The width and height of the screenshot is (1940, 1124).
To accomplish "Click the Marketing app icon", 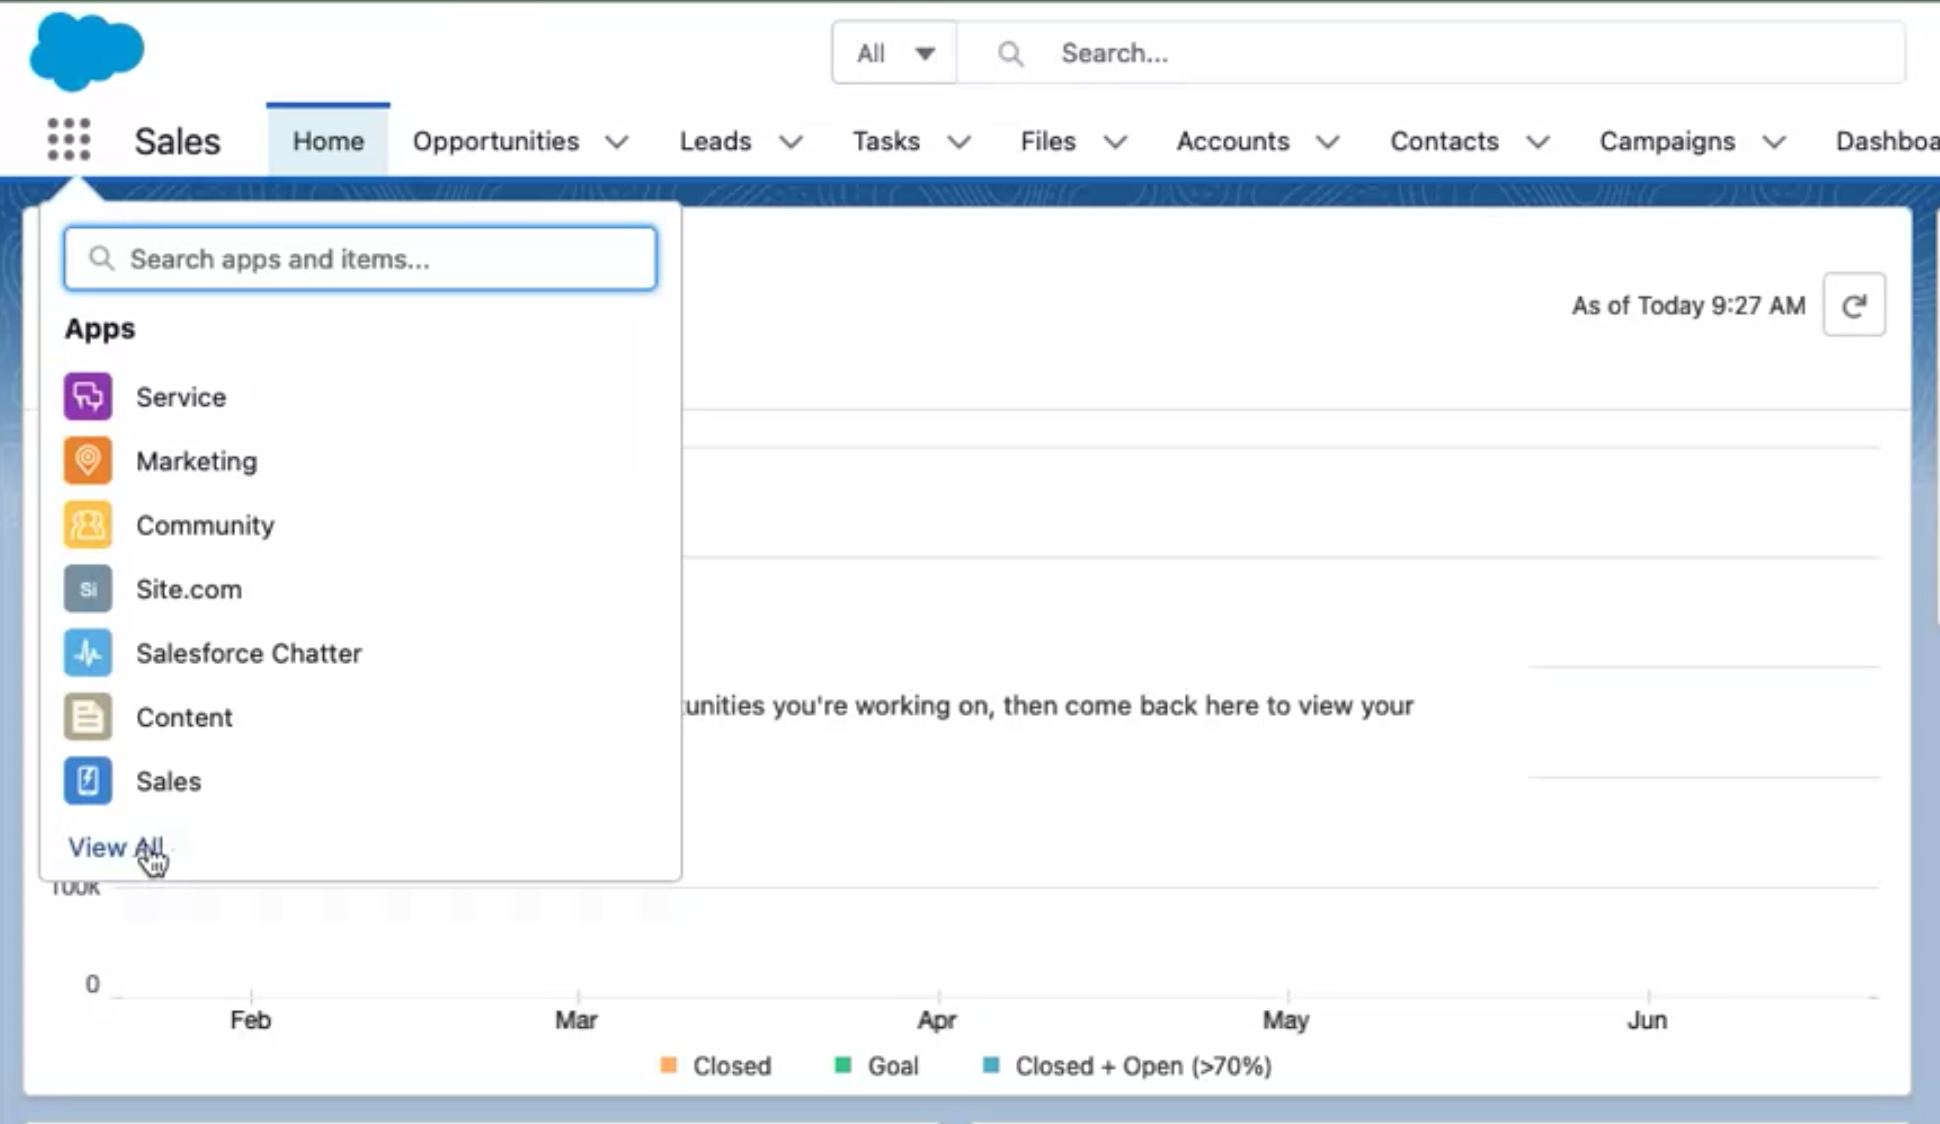I will (88, 461).
